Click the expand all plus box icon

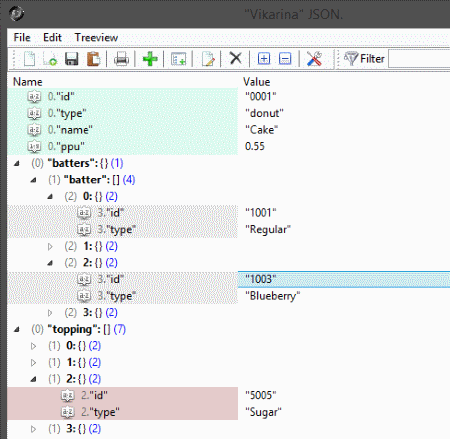click(x=264, y=59)
